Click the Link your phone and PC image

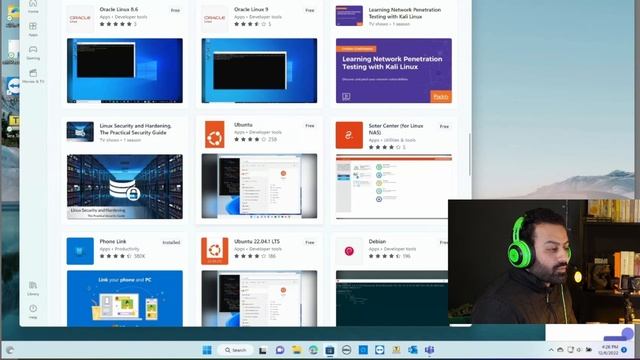pos(125,298)
